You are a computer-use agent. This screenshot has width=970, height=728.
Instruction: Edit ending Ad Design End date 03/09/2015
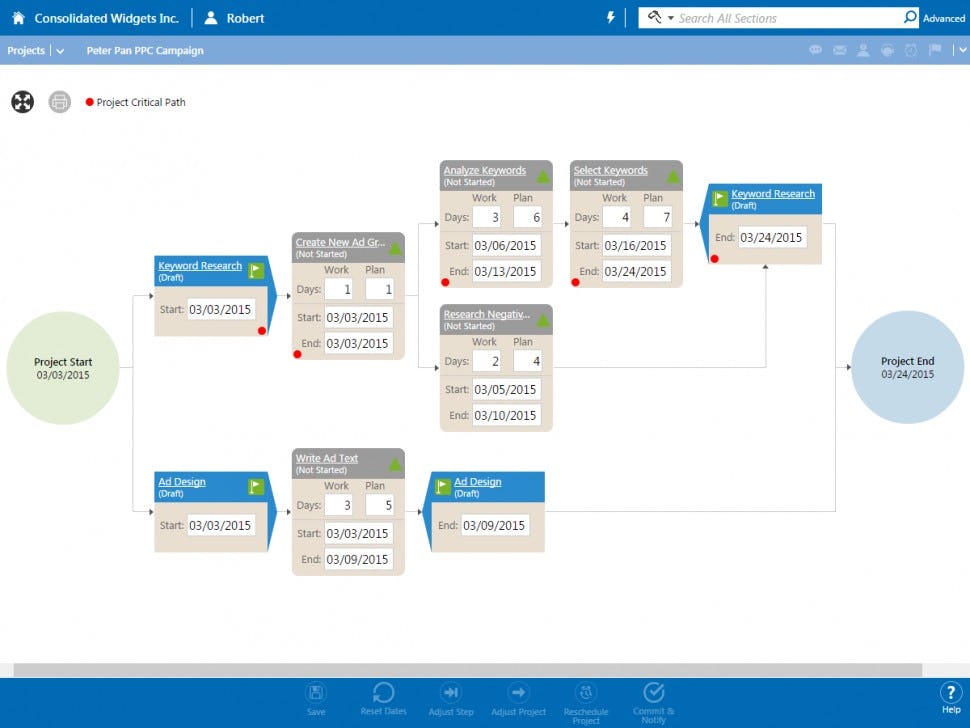494,525
